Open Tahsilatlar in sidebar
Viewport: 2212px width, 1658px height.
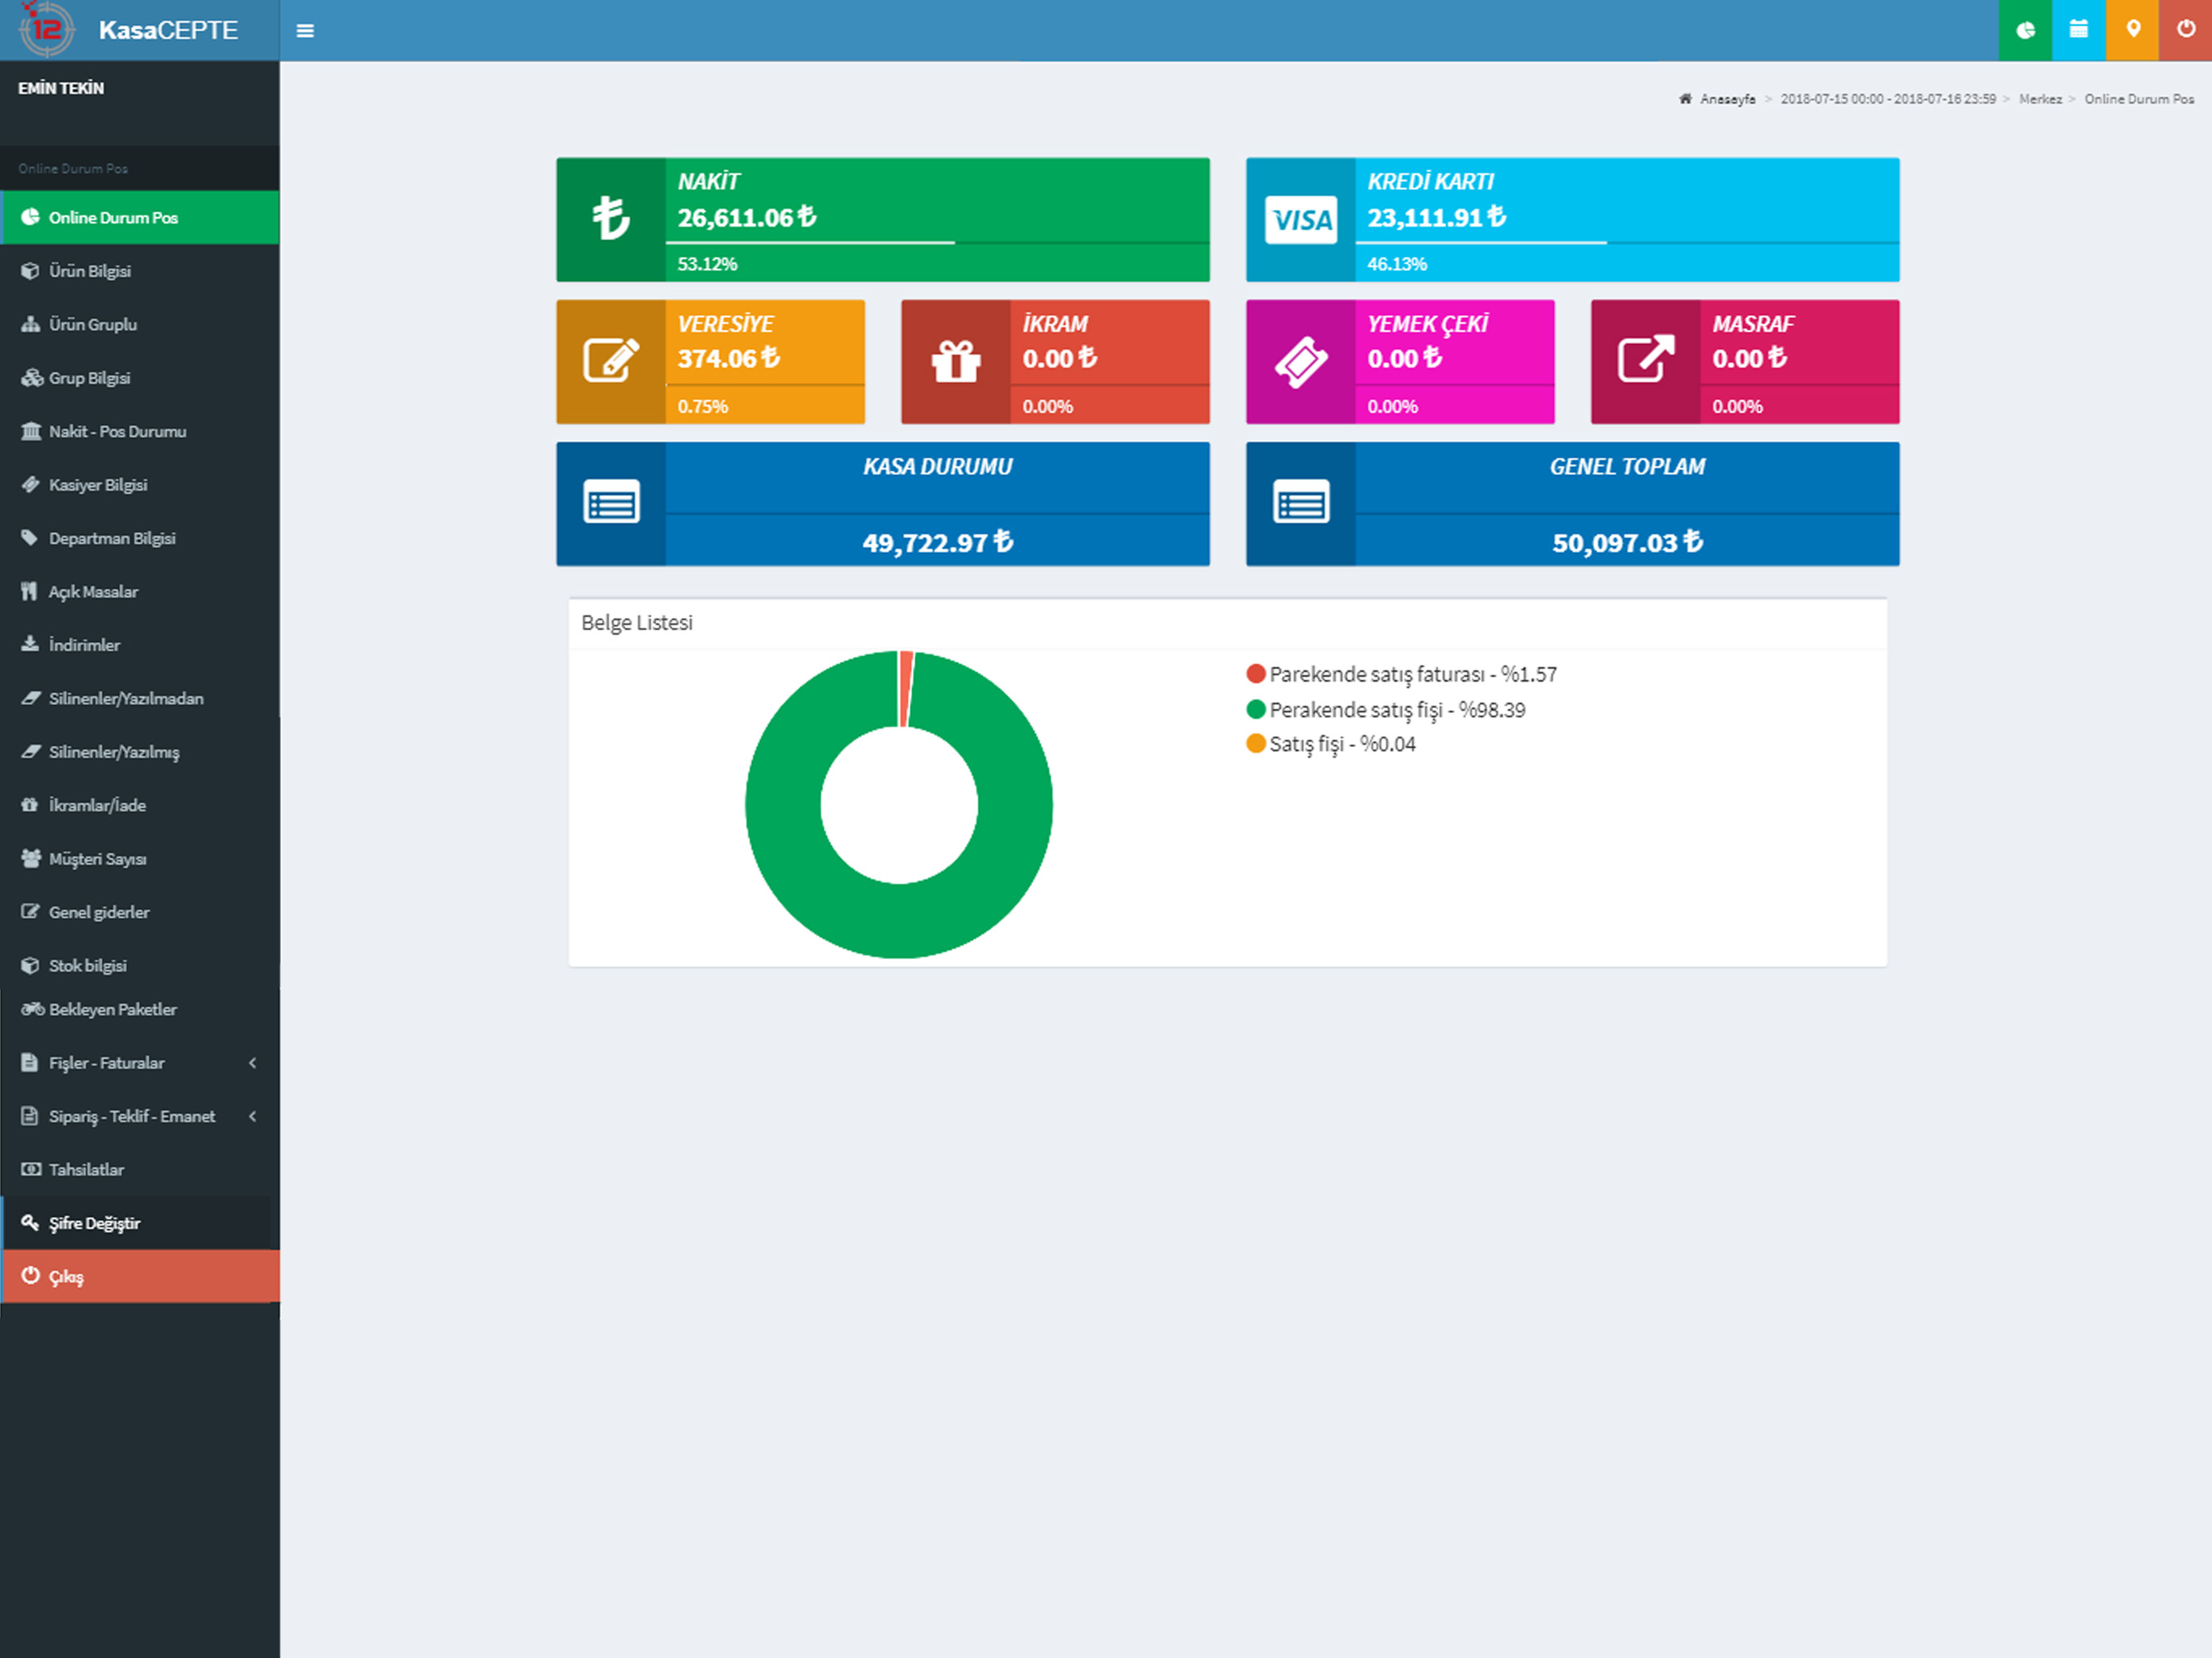(140, 1170)
